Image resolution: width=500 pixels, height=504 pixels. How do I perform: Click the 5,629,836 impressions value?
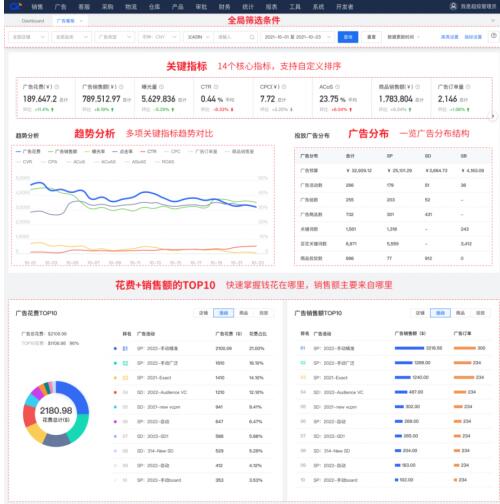click(x=158, y=99)
